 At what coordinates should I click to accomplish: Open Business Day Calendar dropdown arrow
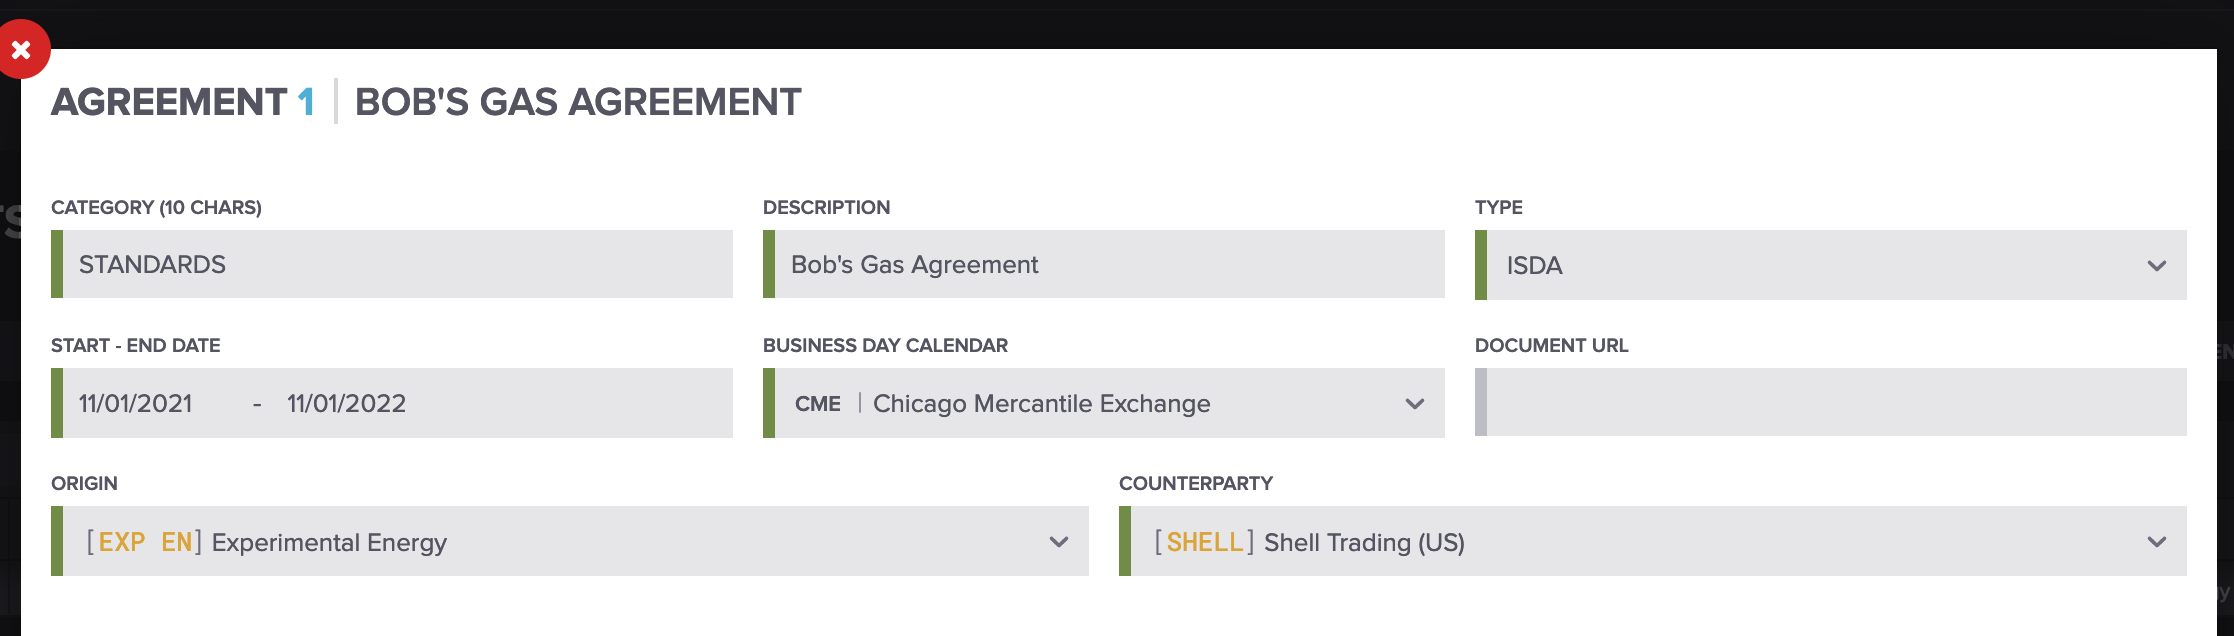pyautogui.click(x=1414, y=404)
